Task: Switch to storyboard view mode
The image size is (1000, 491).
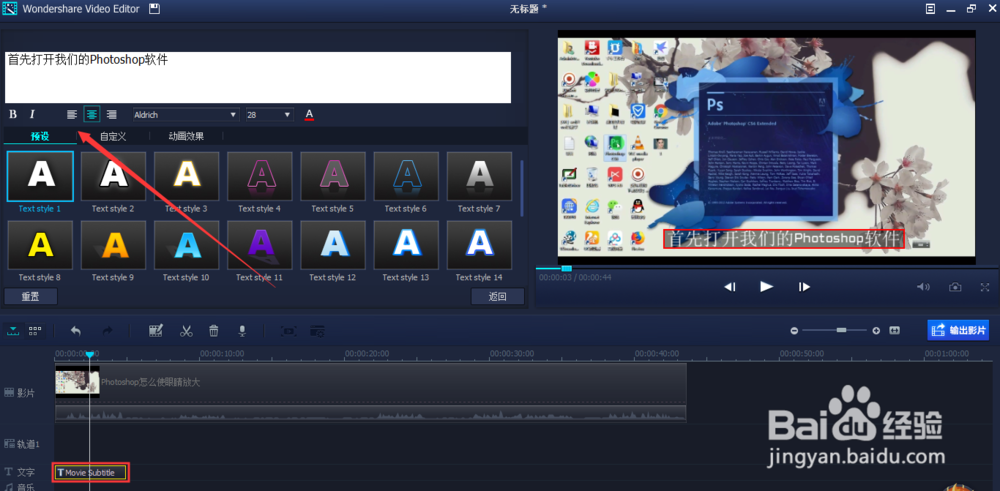Action: tap(35, 330)
